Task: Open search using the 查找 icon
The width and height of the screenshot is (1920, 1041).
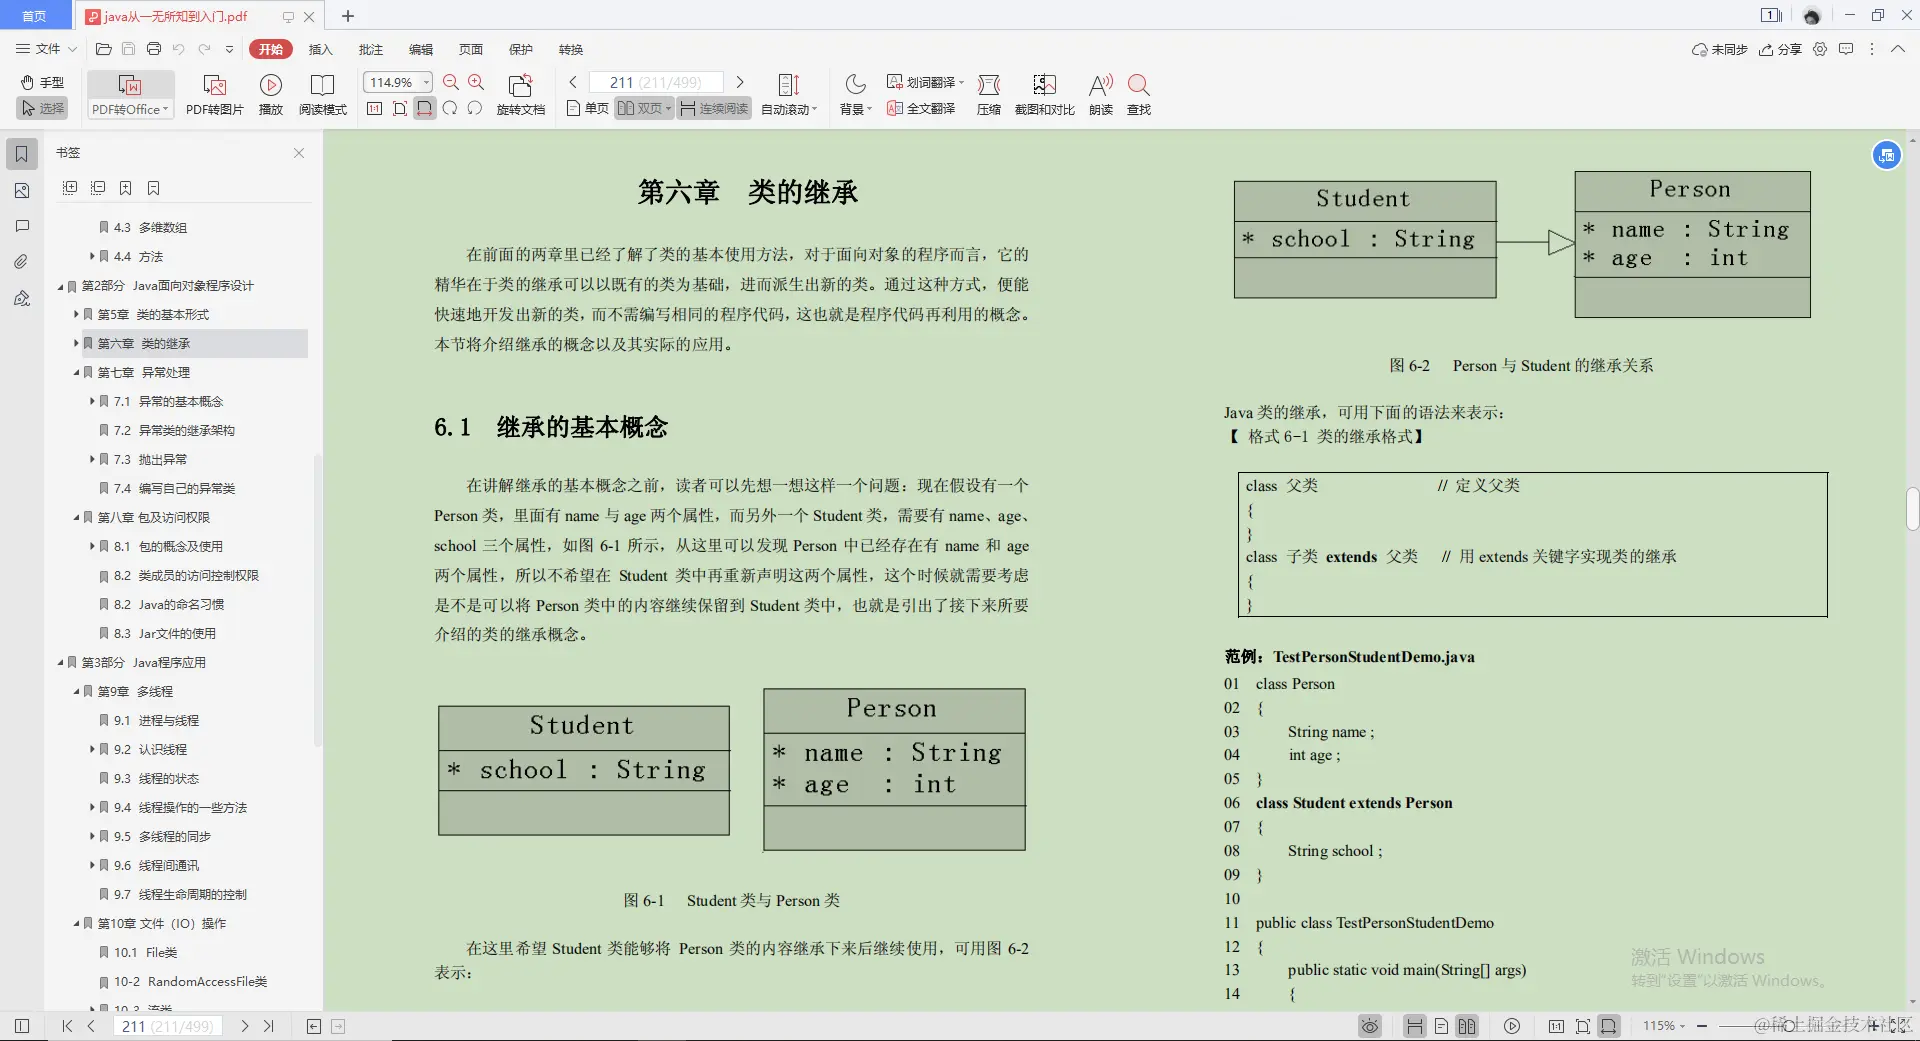Action: click(1138, 93)
